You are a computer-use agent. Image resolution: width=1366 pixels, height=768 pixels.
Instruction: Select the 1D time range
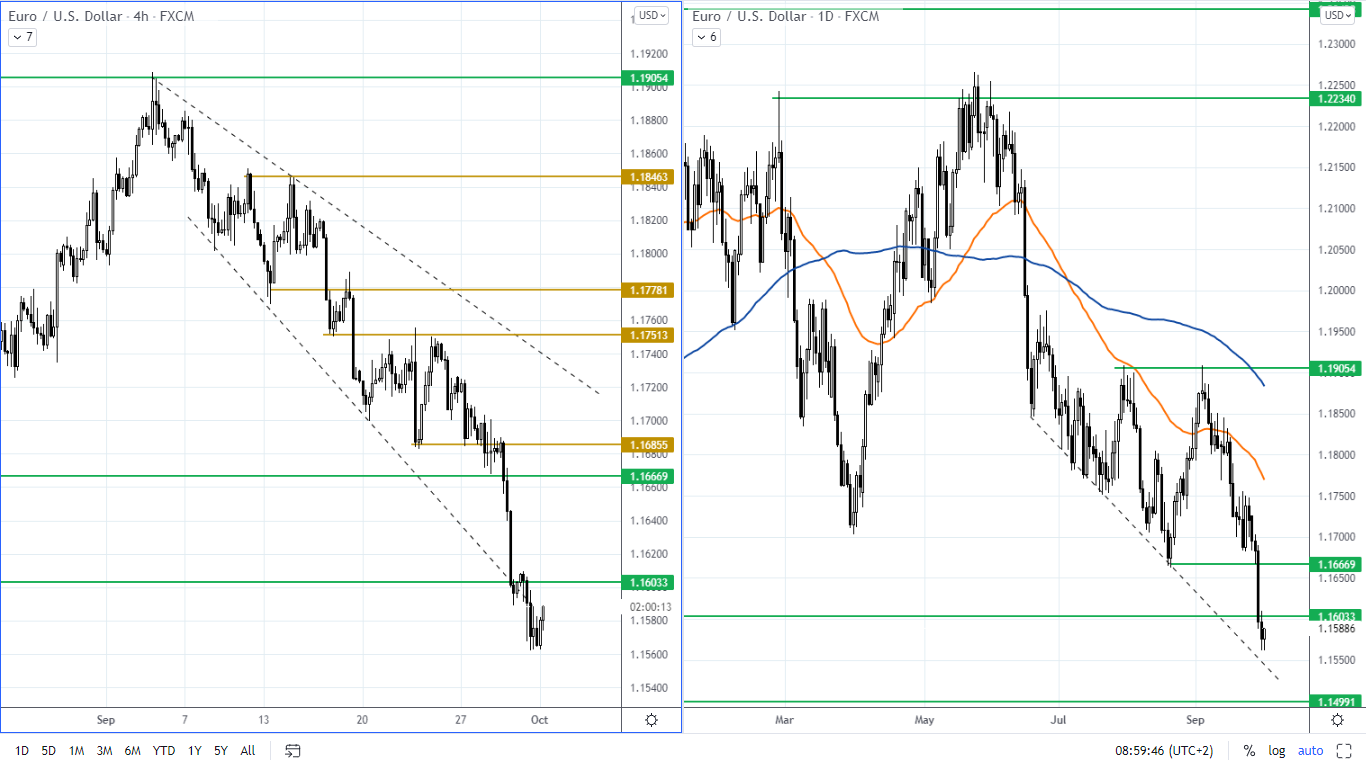click(22, 750)
